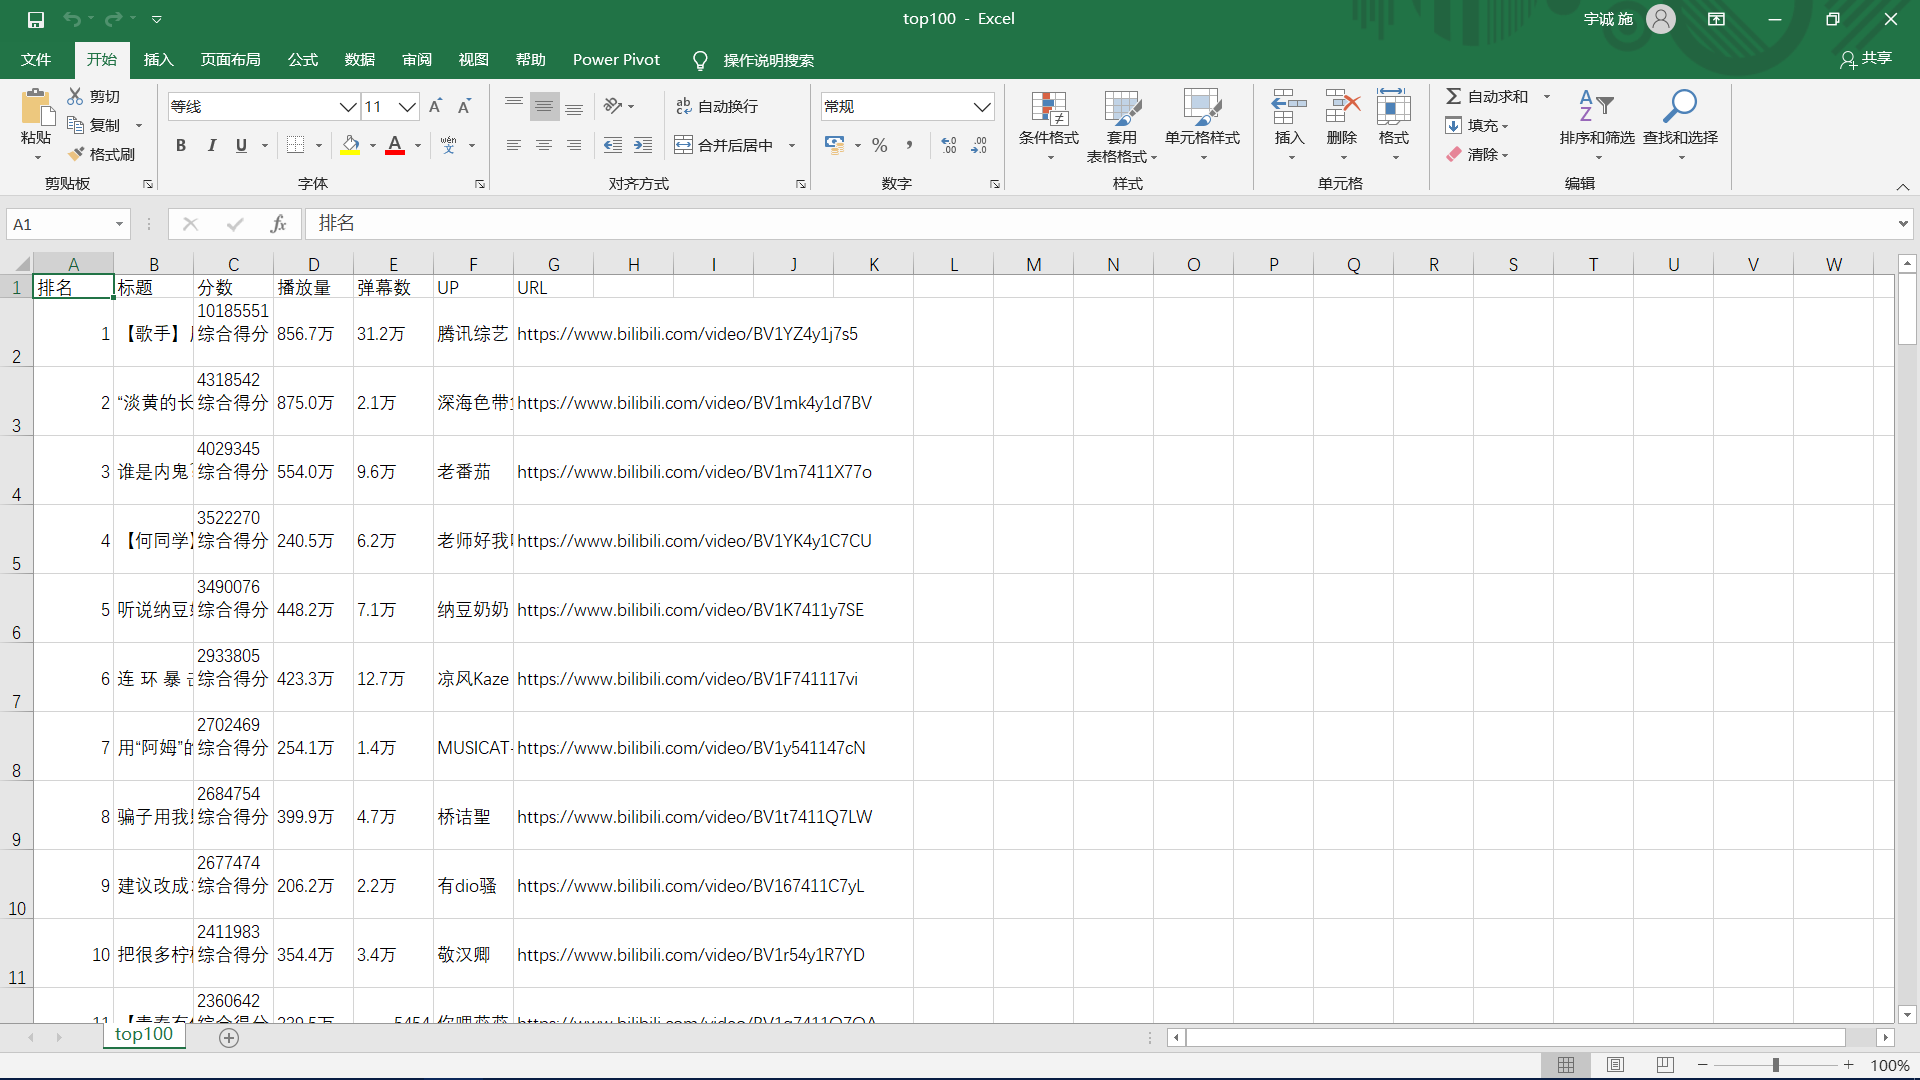Toggle Wrap Text (自动换行)
1920x1080 pixels.
(x=717, y=106)
